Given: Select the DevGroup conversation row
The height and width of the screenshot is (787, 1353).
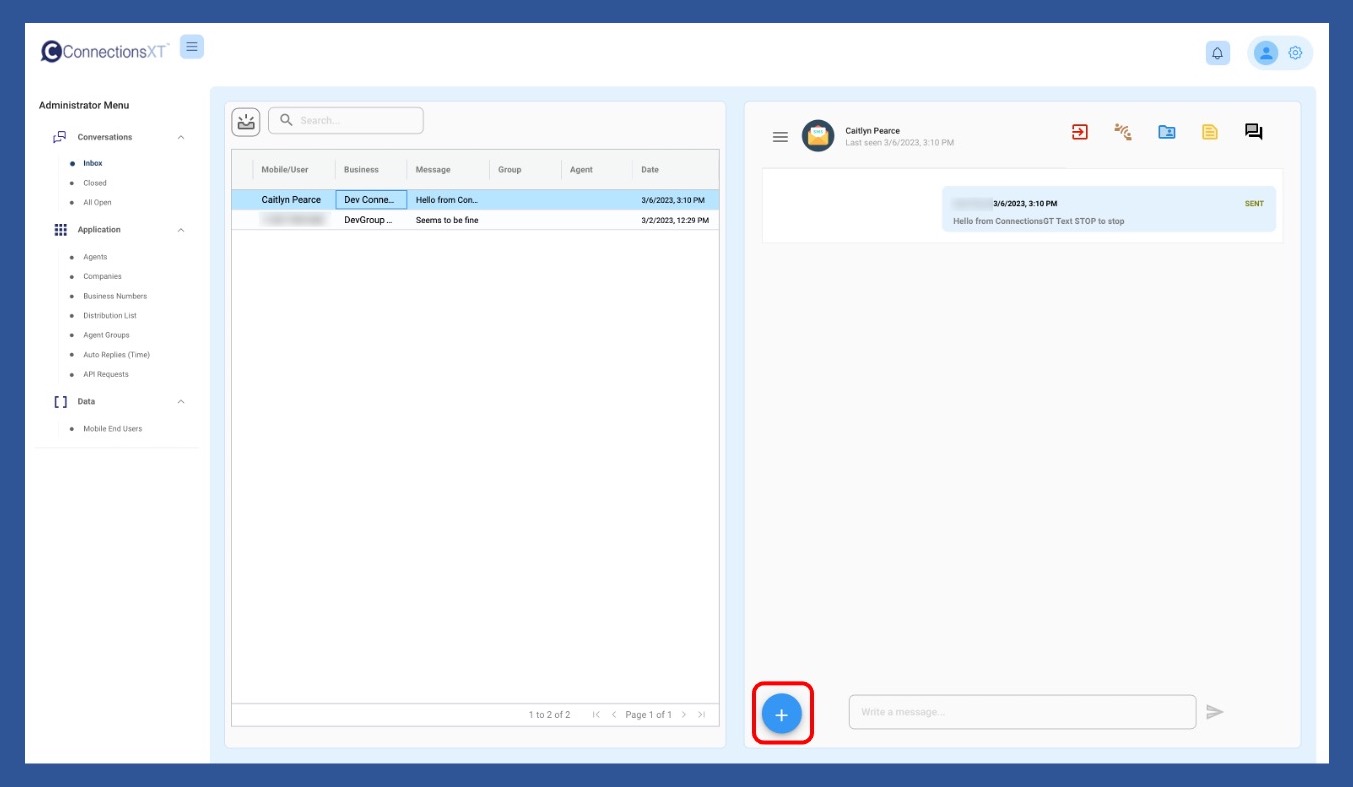Looking at the screenshot, I should 474,220.
